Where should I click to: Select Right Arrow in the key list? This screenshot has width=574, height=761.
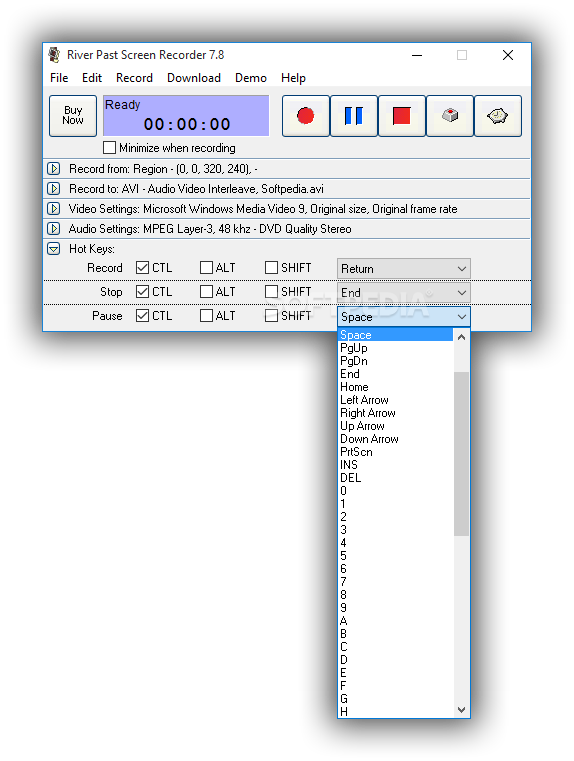coord(395,413)
